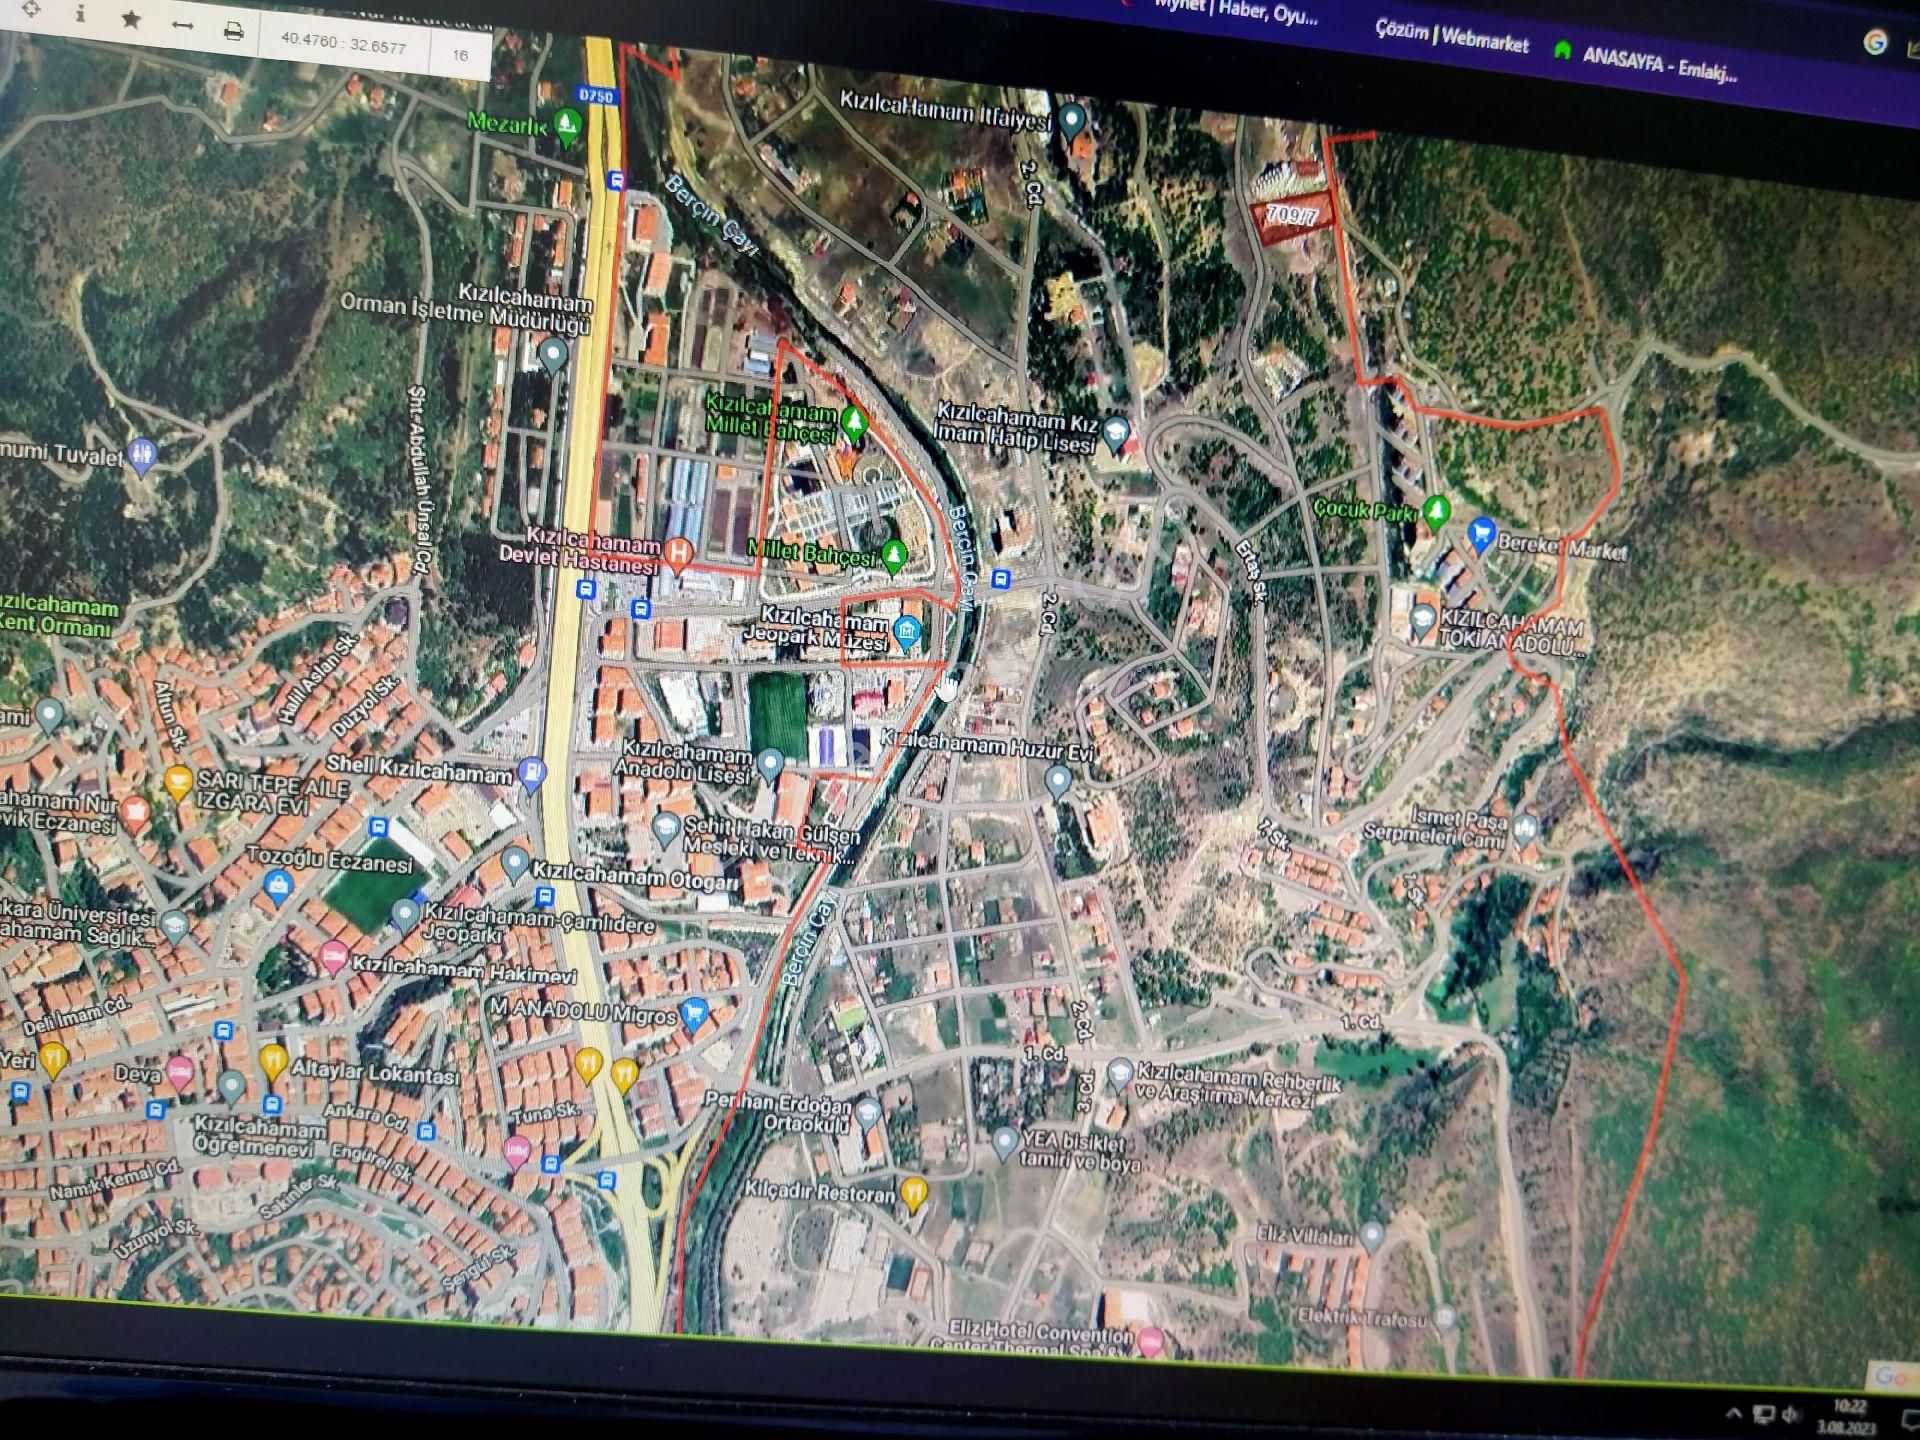Click the Kızılcahamam Otogarı marker pin

(514, 863)
